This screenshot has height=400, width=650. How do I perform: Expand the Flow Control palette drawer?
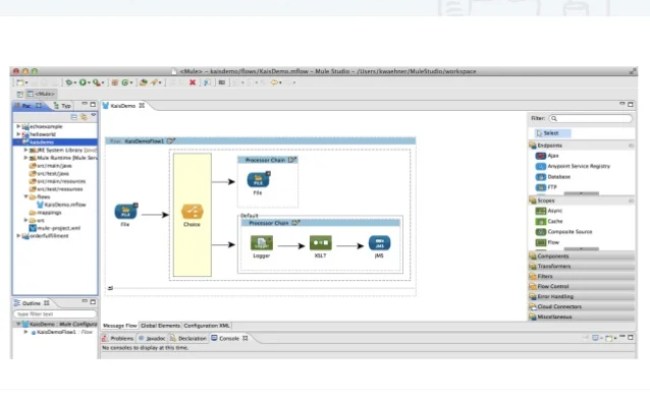click(582, 286)
